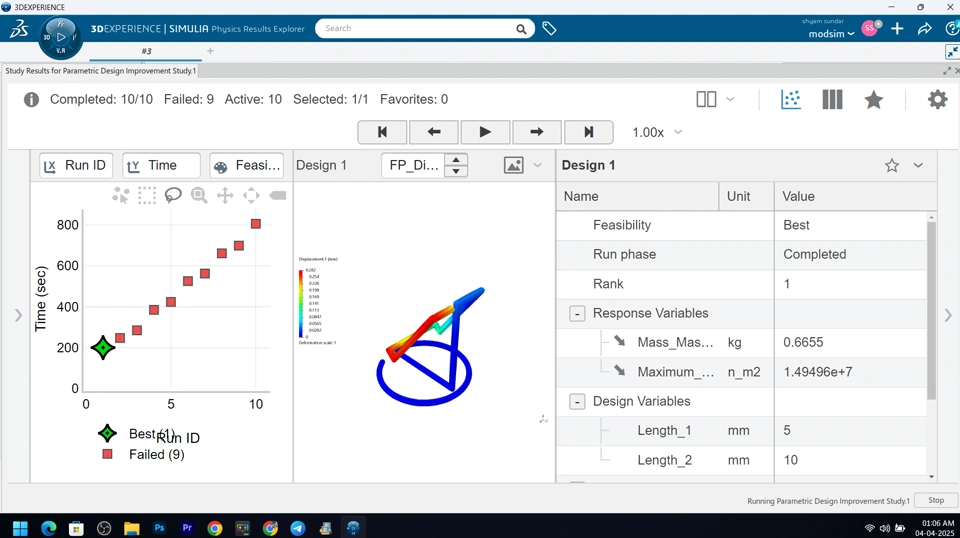
Task: Step down the FP_Di field selector
Action: point(456,171)
